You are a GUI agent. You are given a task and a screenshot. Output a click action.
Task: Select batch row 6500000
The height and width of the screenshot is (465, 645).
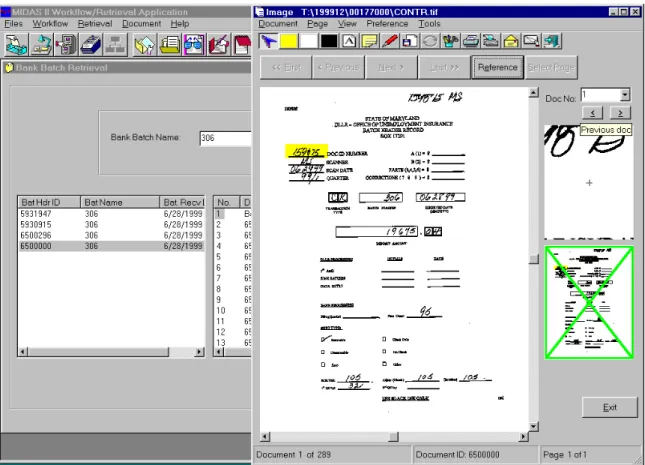click(x=111, y=246)
